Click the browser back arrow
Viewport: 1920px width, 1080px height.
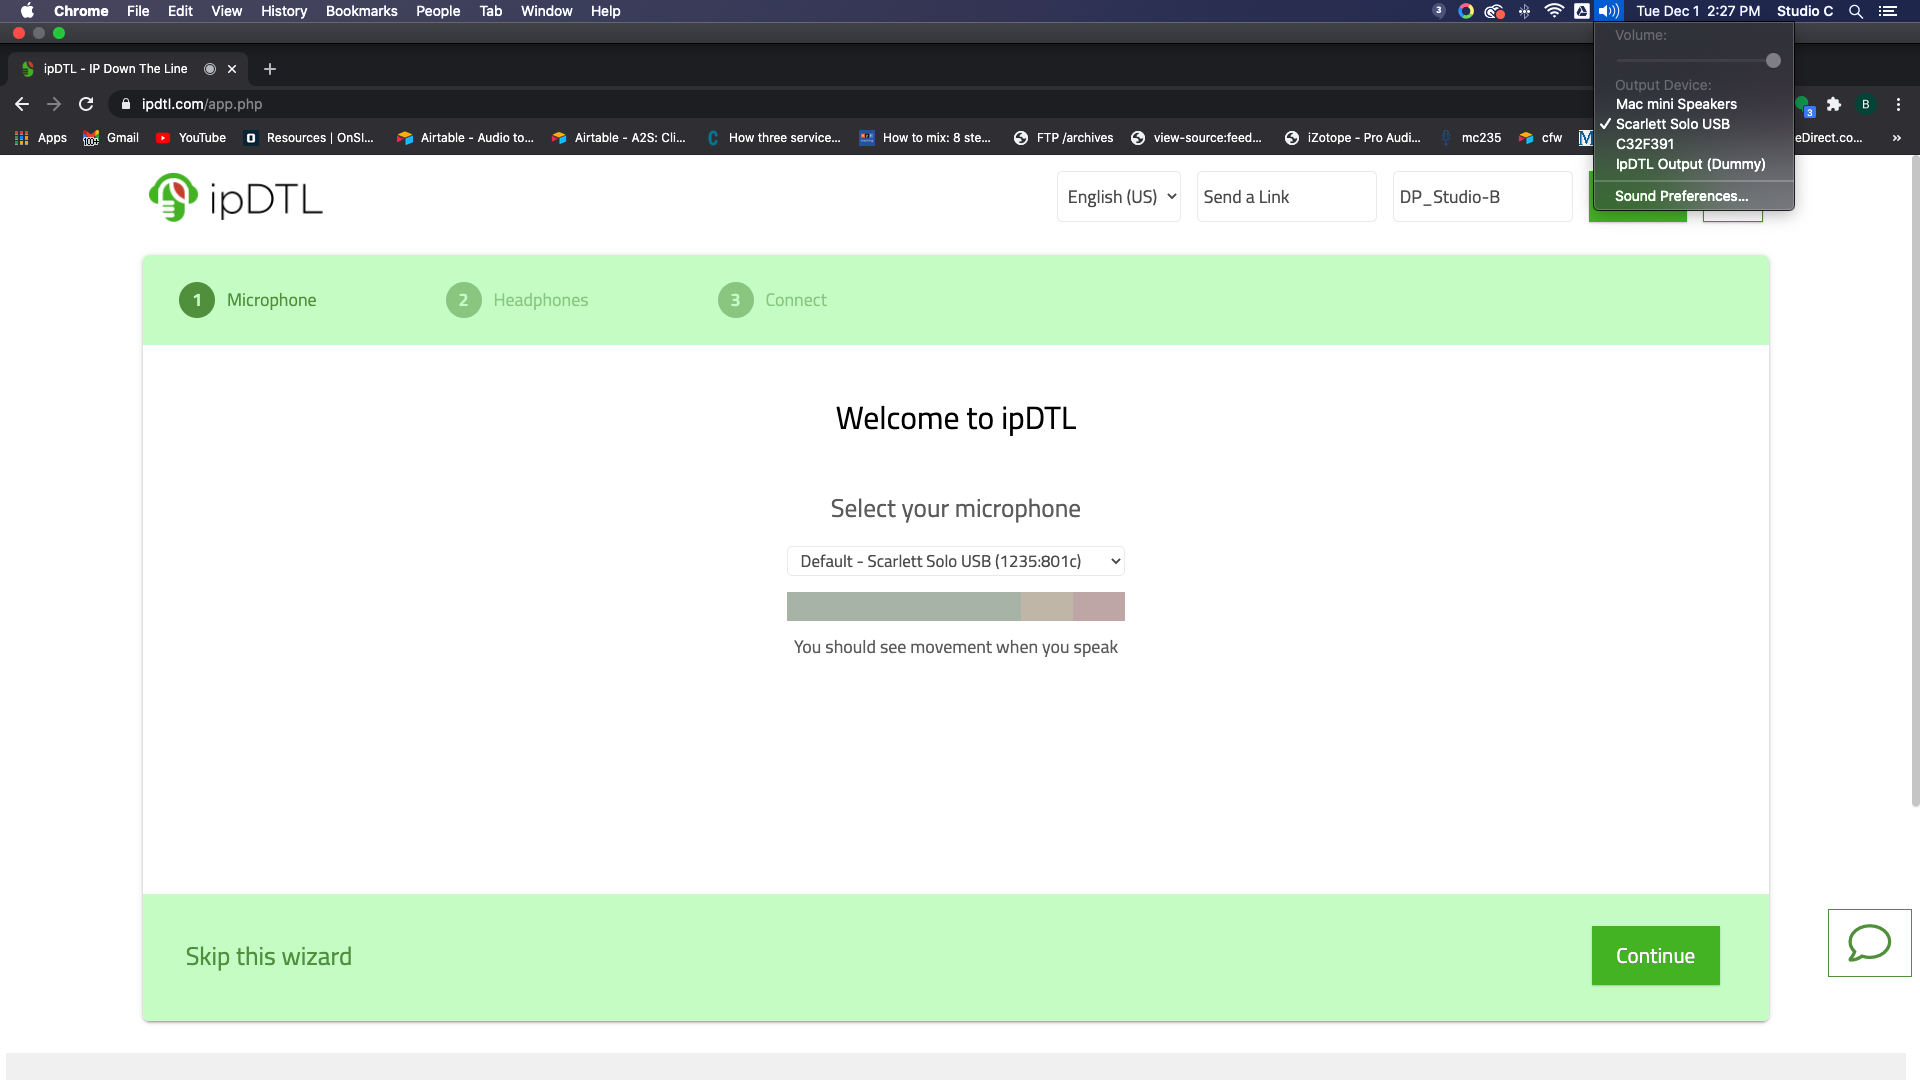[x=22, y=104]
